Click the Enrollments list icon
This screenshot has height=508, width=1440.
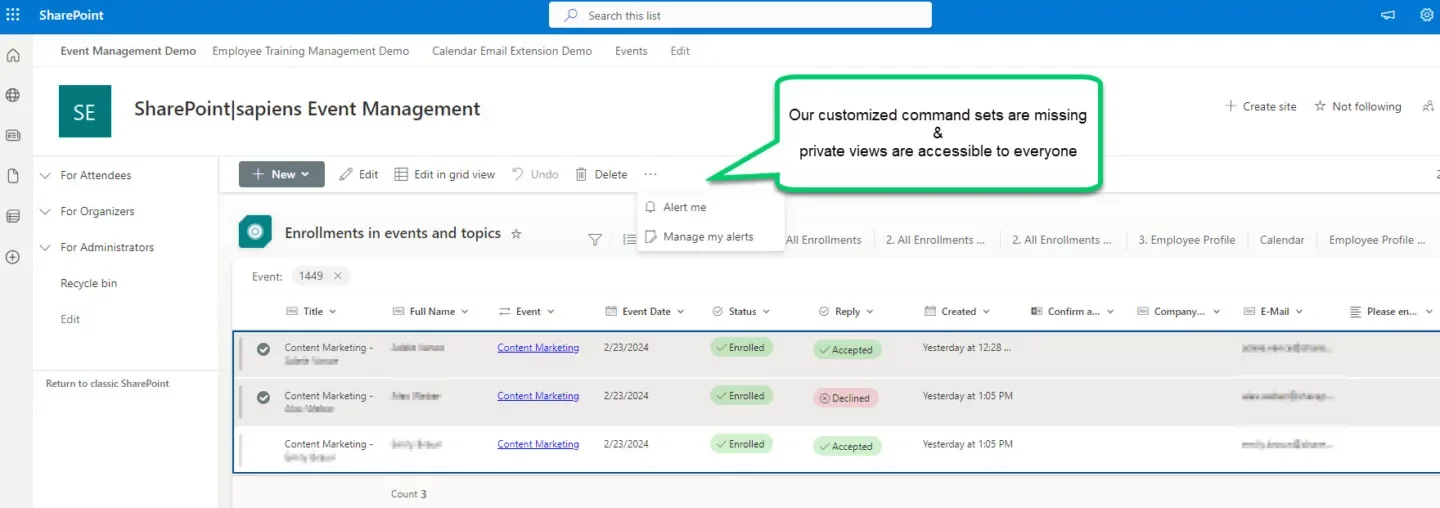255,232
